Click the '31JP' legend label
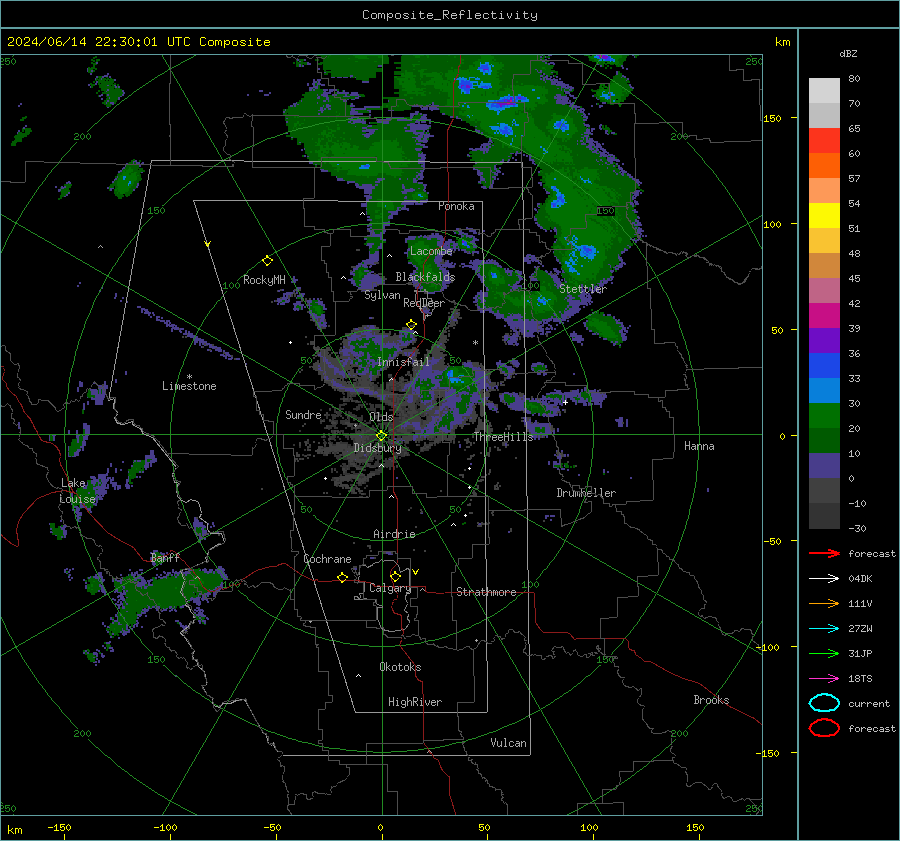 click(860, 653)
